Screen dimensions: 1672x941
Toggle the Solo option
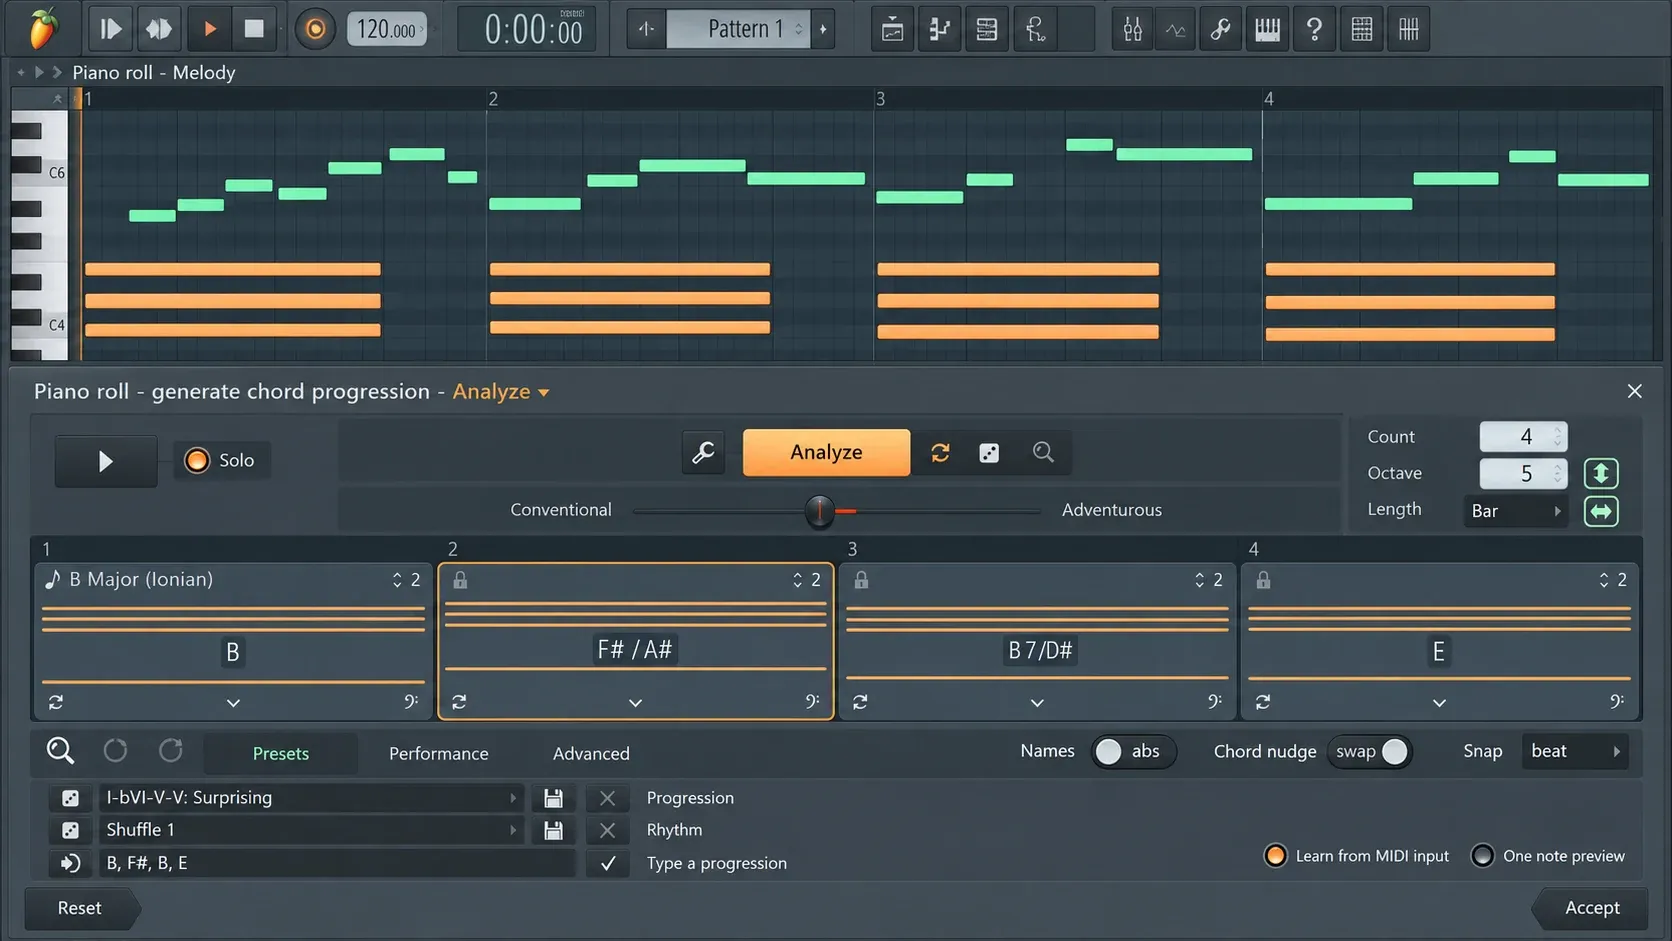click(x=221, y=460)
